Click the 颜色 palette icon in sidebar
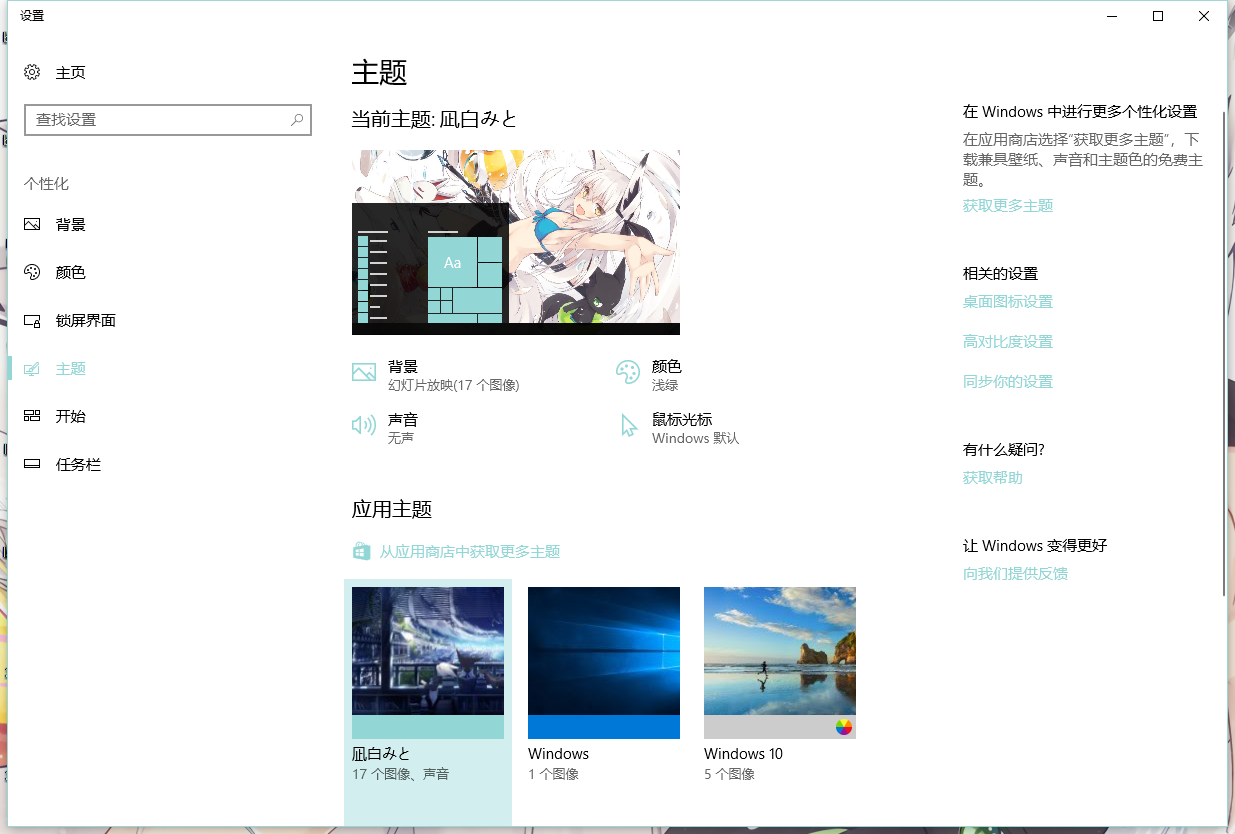The image size is (1235, 834). [32, 273]
